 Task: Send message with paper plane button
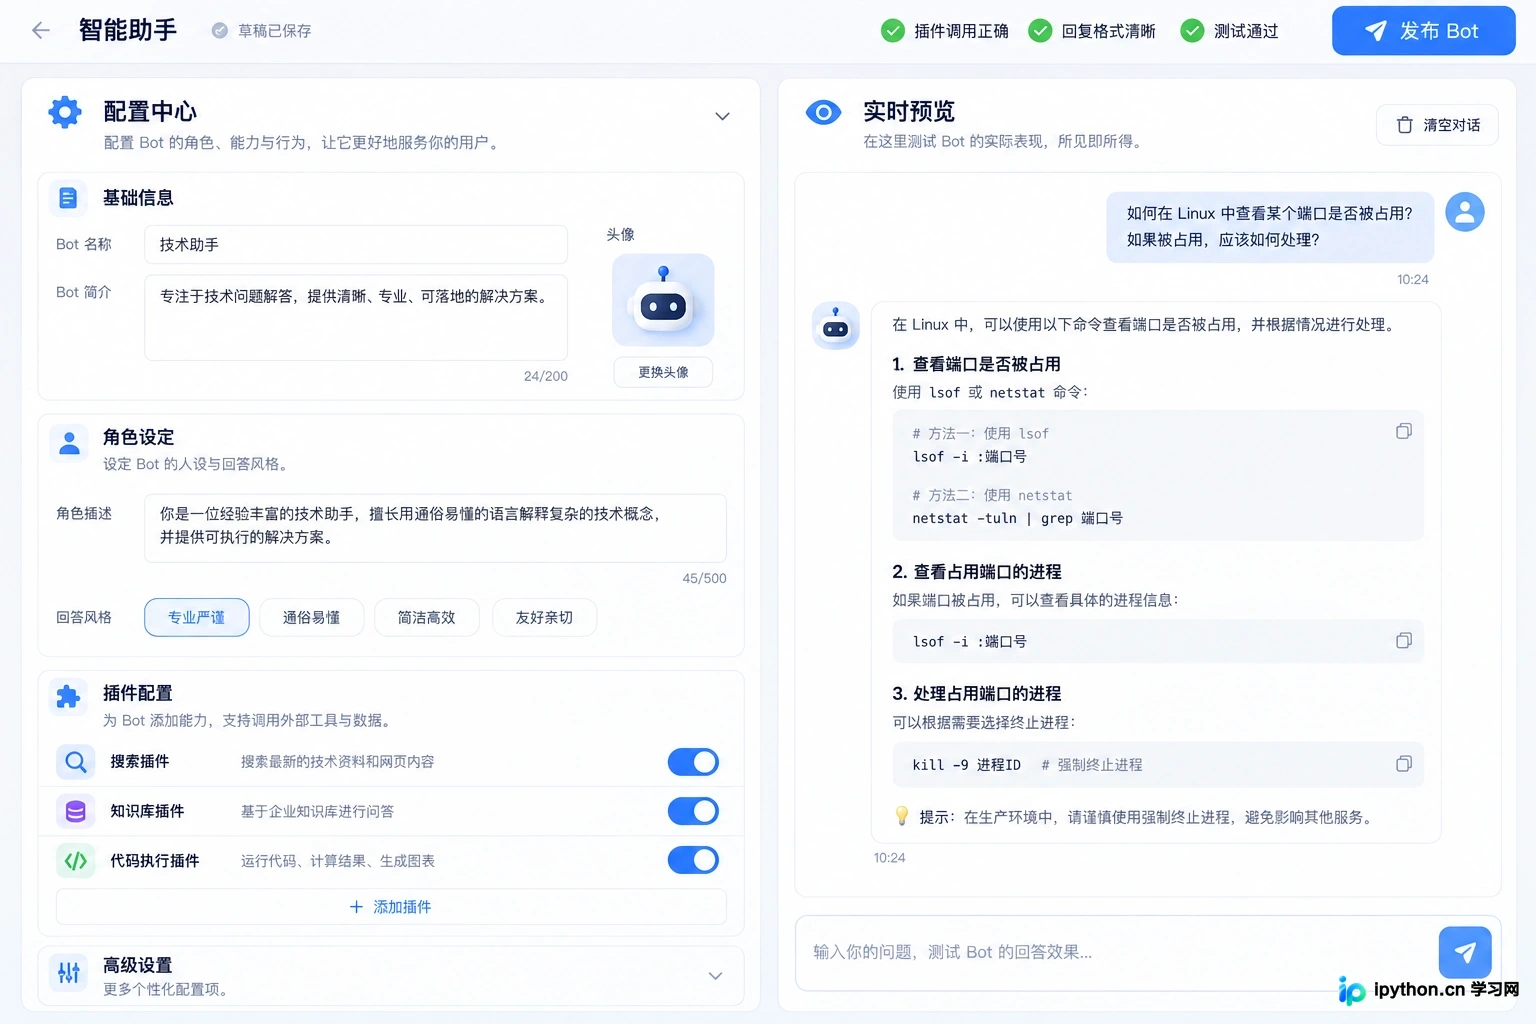[x=1465, y=952]
